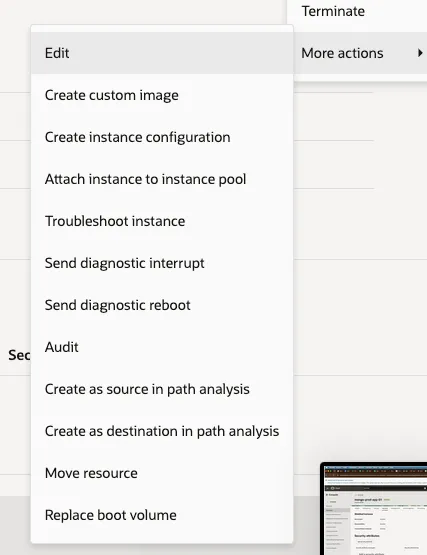Click Troubleshoot instance option

pyautogui.click(x=162, y=221)
